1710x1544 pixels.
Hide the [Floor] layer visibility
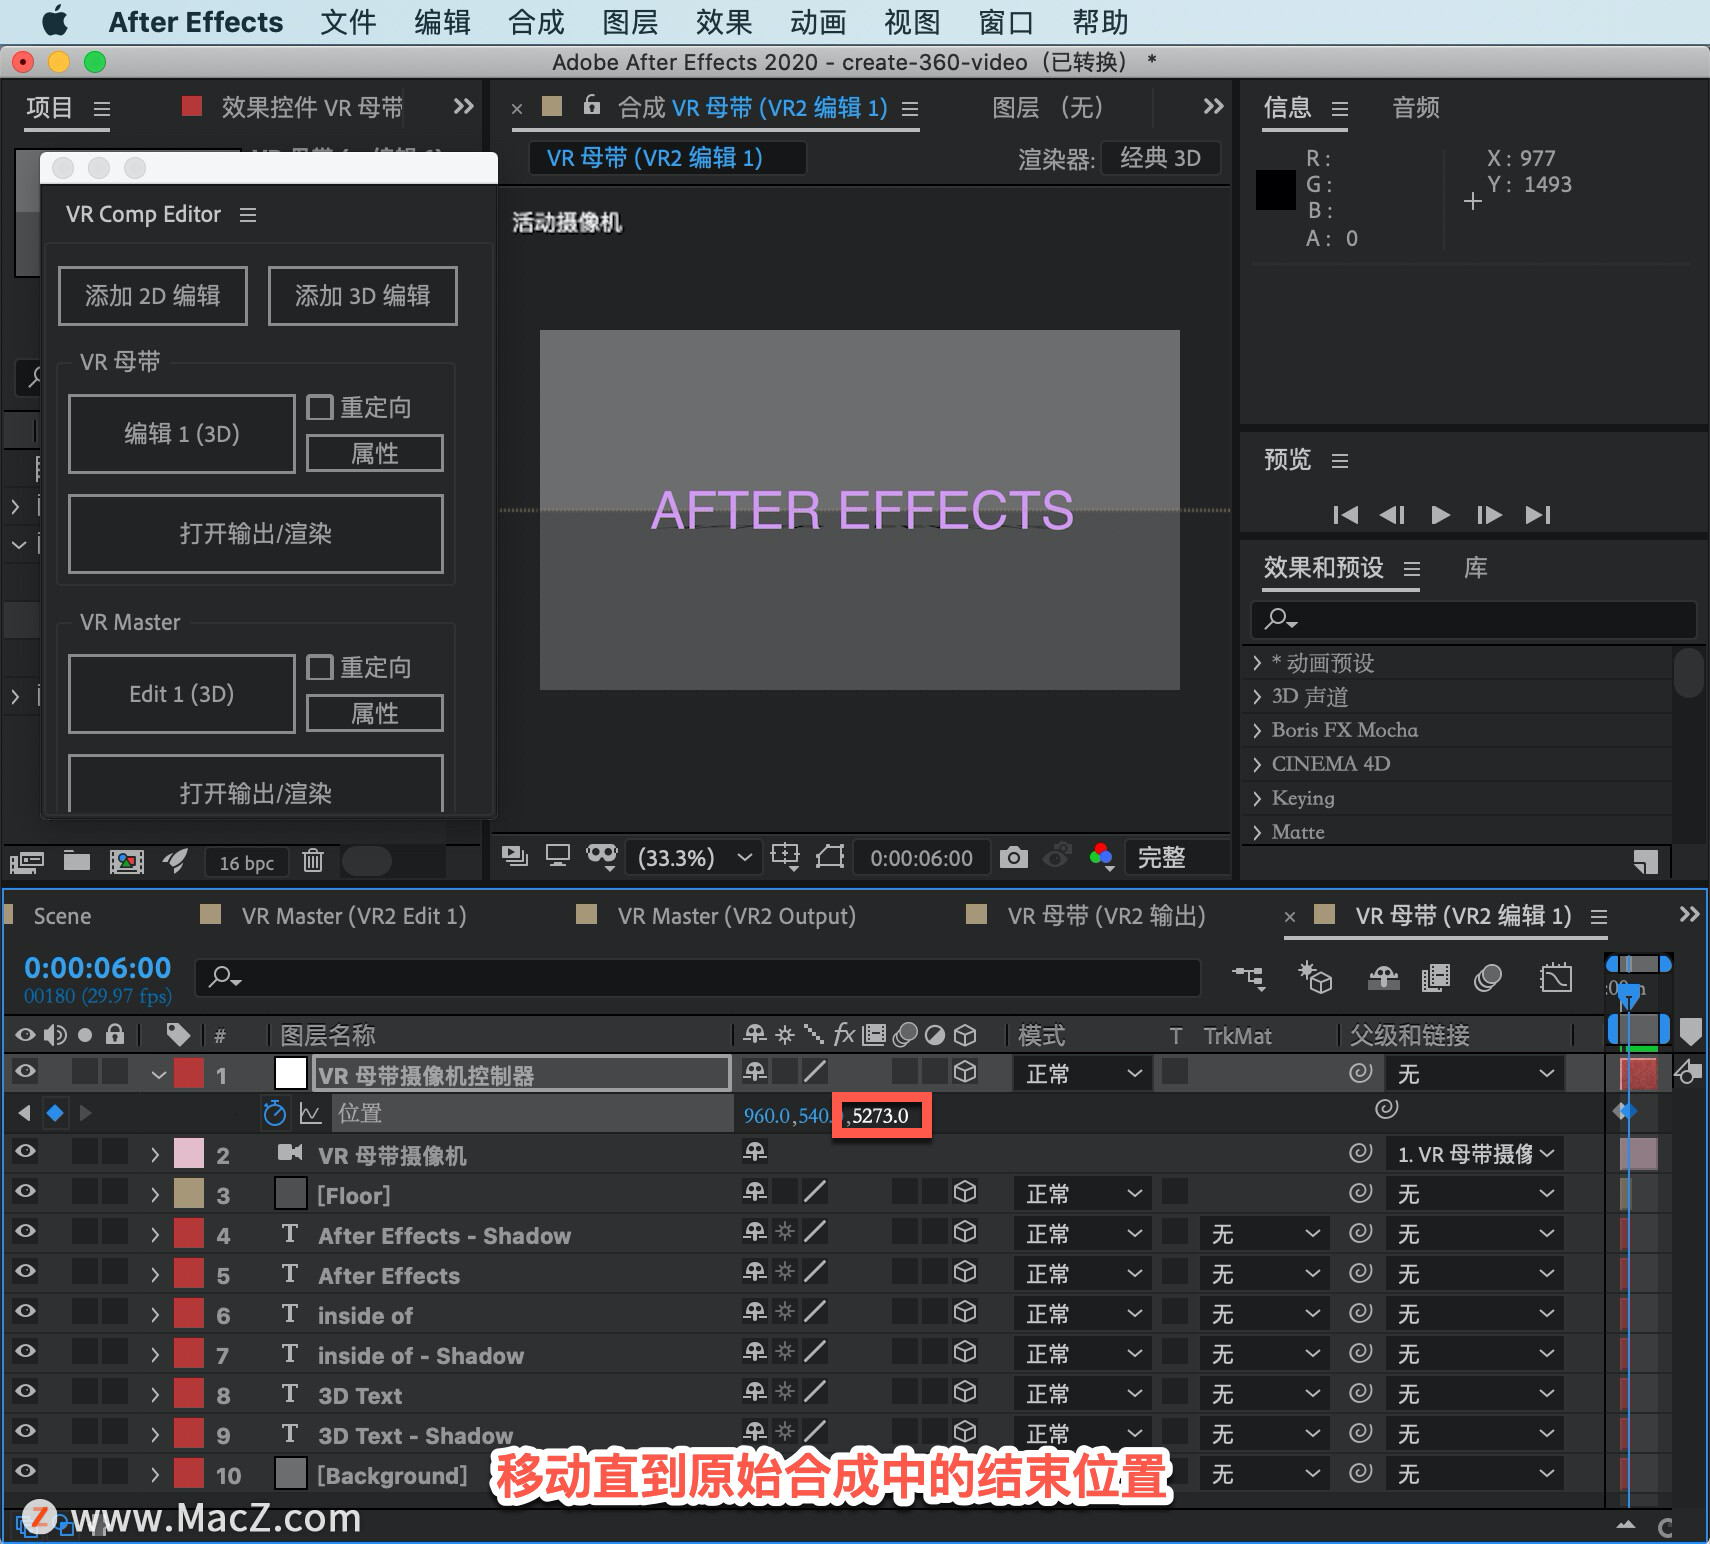click(25, 1191)
